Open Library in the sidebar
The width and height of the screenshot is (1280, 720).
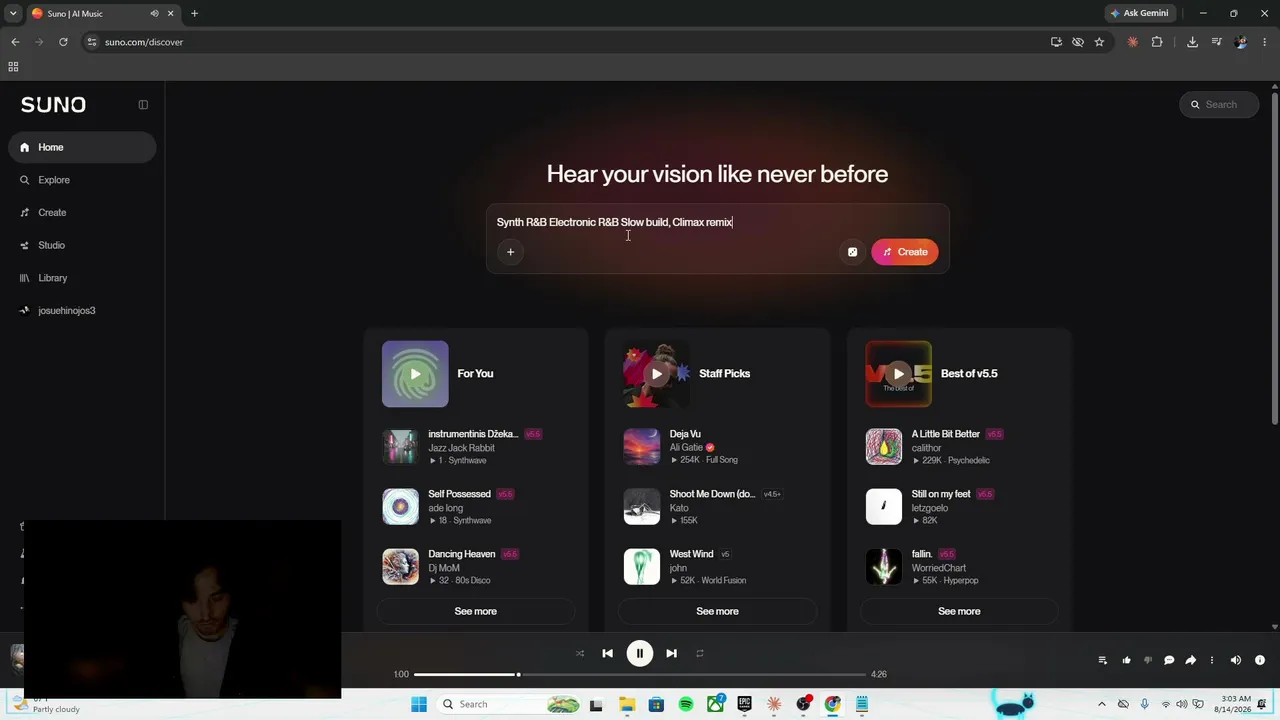point(82,278)
